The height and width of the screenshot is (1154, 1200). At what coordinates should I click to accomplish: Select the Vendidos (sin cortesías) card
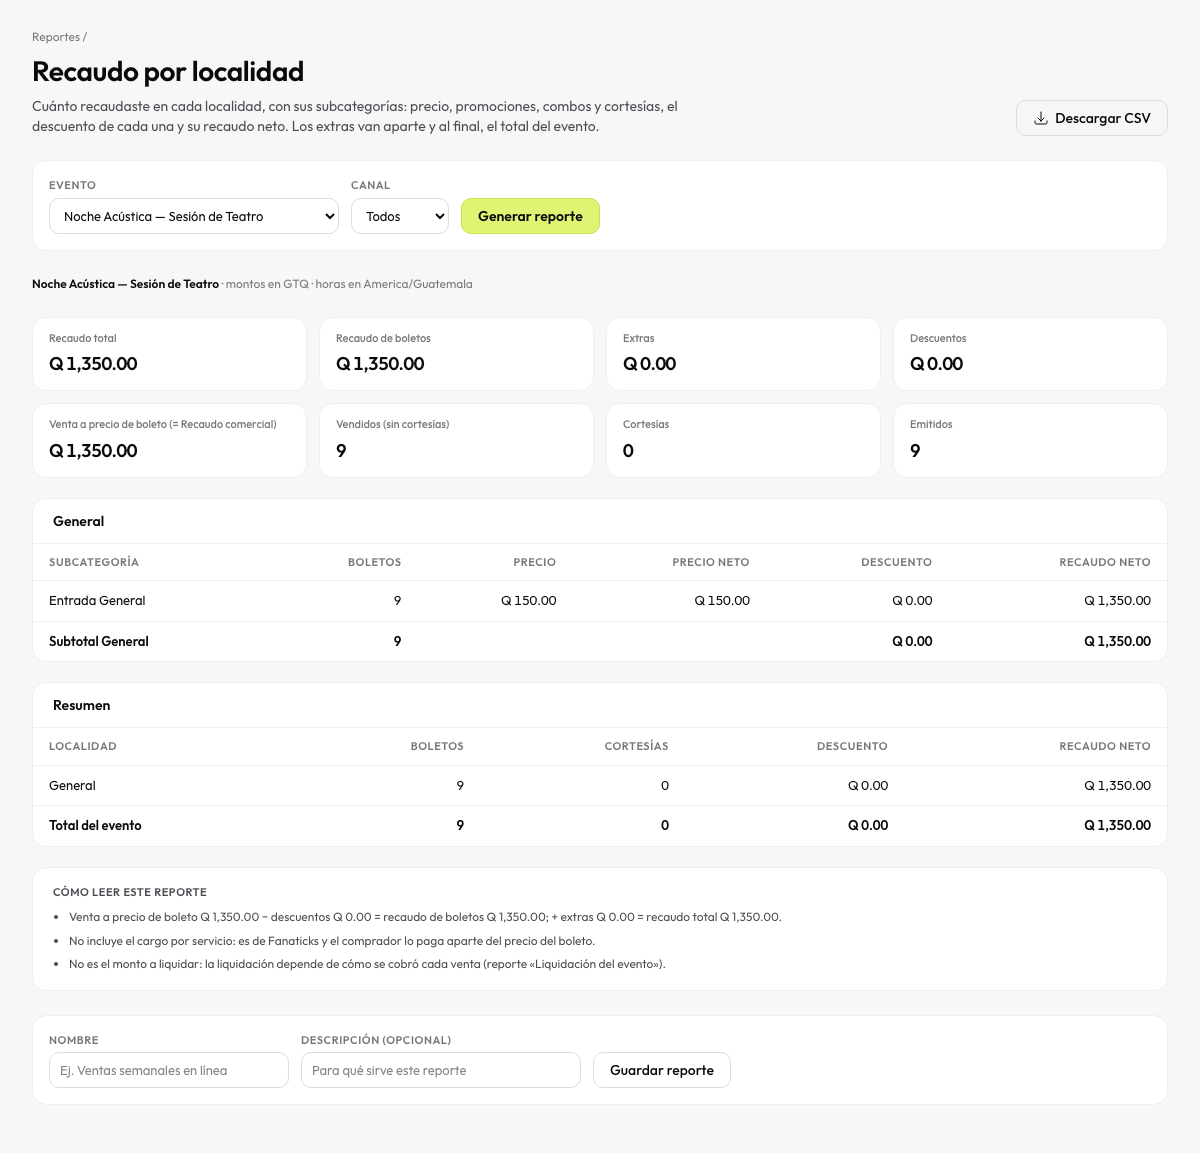pos(456,440)
